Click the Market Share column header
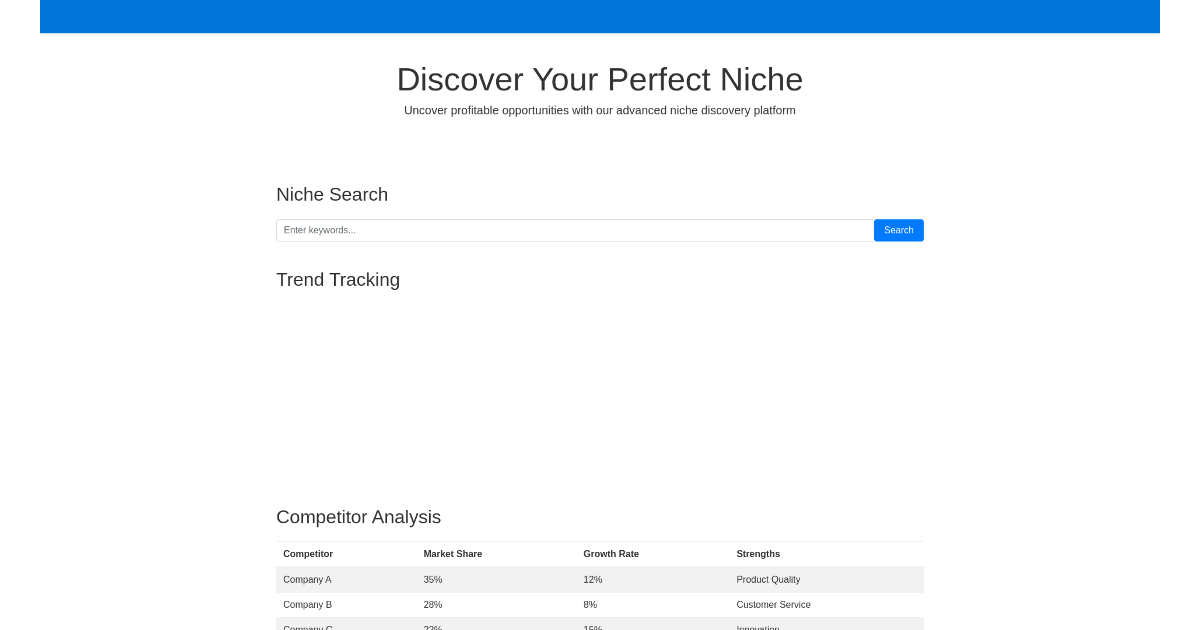1200x630 pixels. [452, 554]
